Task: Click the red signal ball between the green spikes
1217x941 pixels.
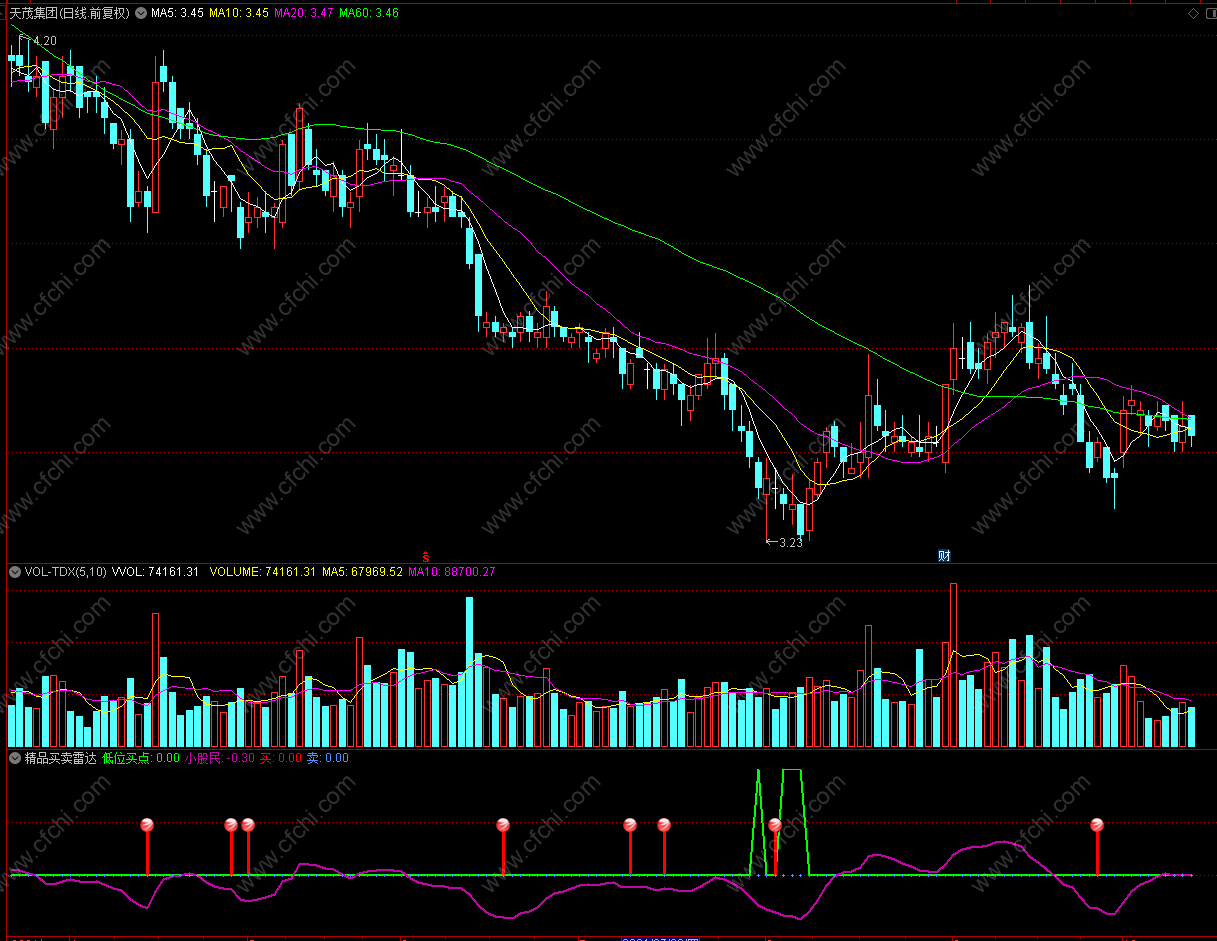Action: 775,825
